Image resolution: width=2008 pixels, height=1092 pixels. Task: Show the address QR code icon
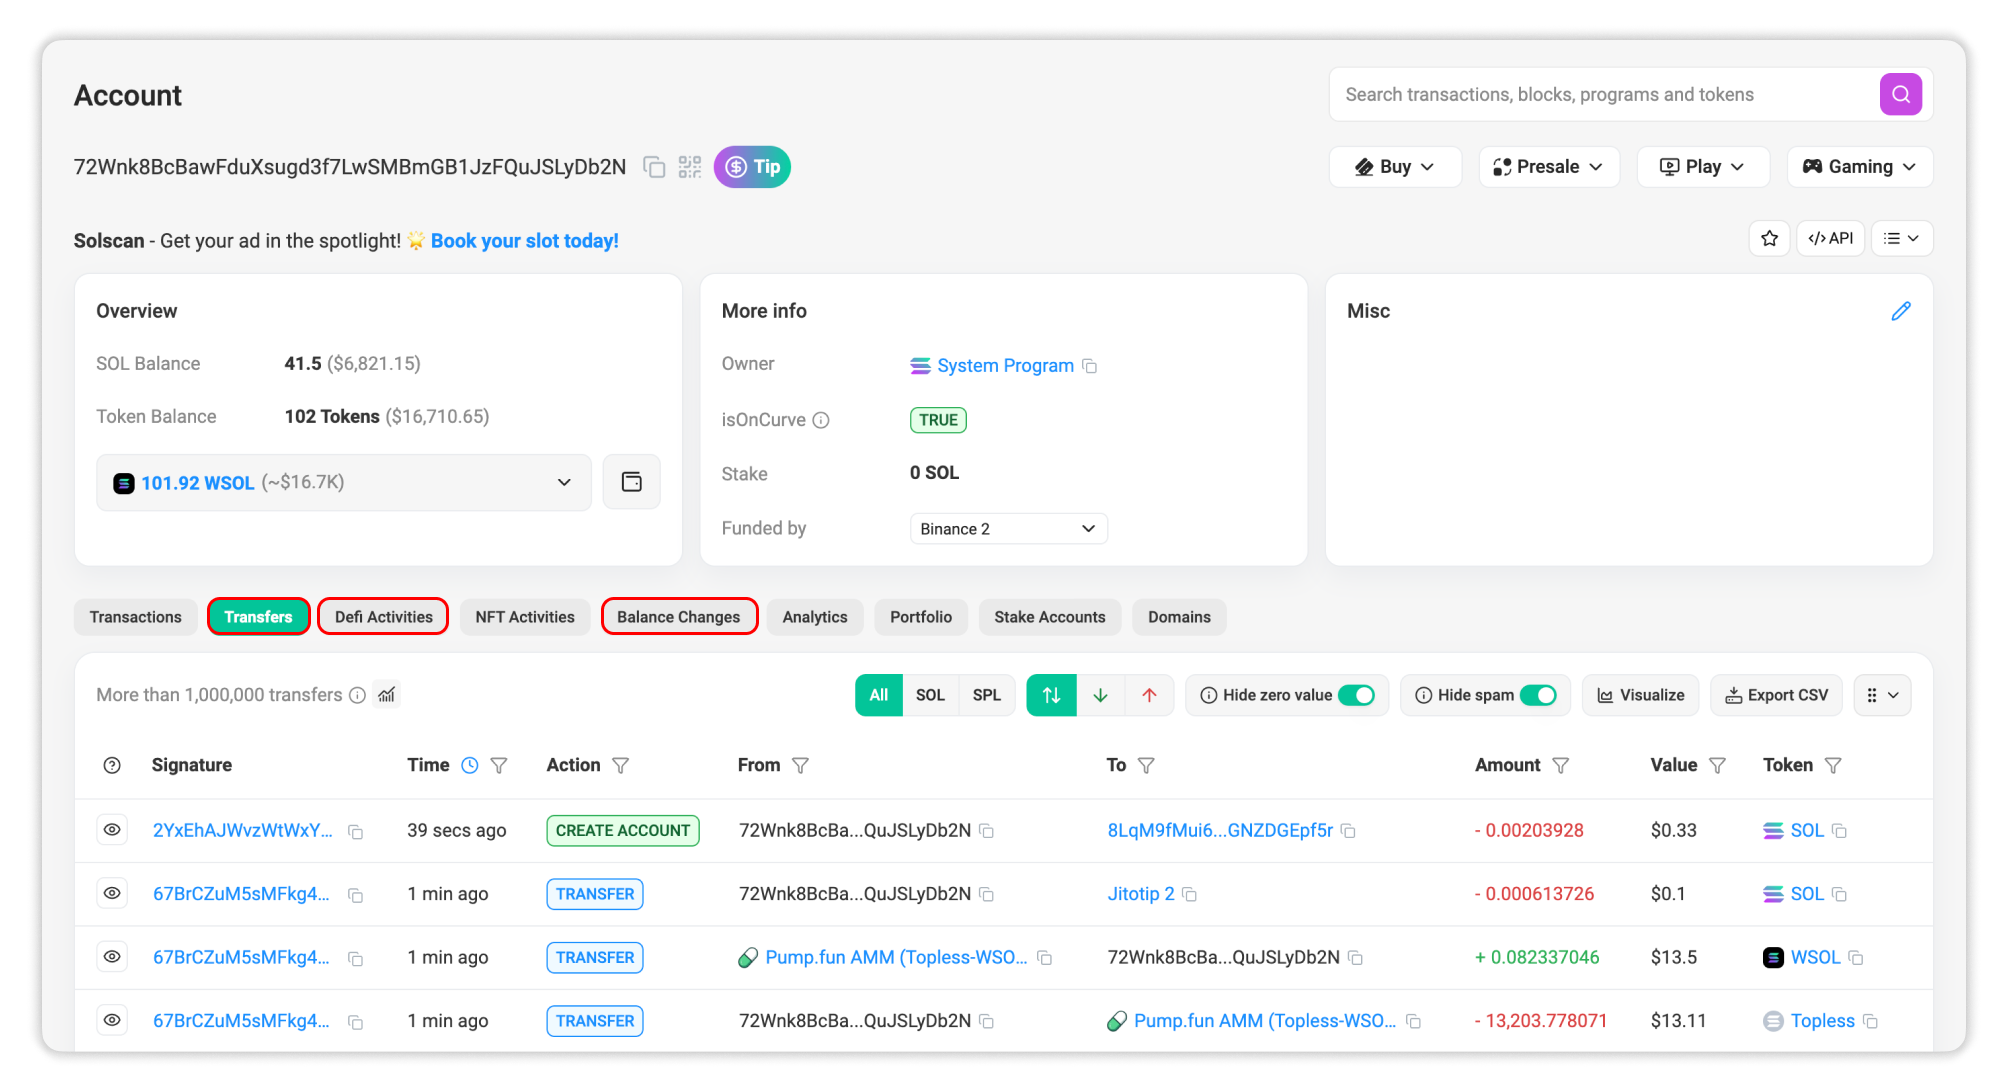pyautogui.click(x=690, y=167)
